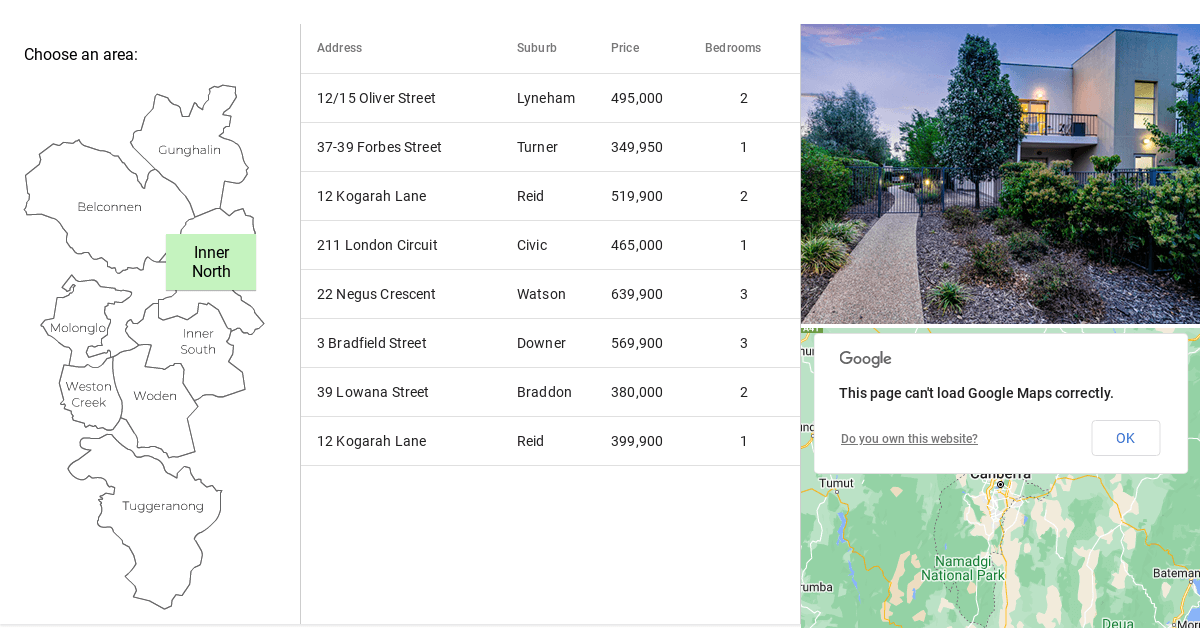Select Gunghalin region on the map
1200x630 pixels.
[189, 150]
